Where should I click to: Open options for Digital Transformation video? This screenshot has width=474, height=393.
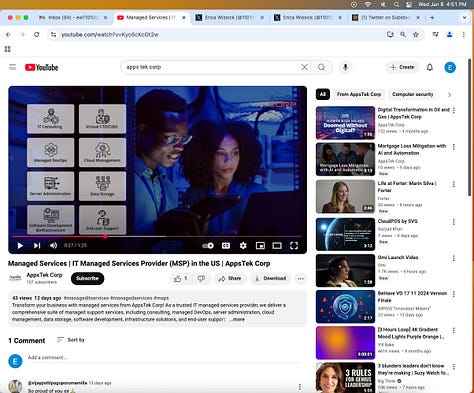(454, 111)
